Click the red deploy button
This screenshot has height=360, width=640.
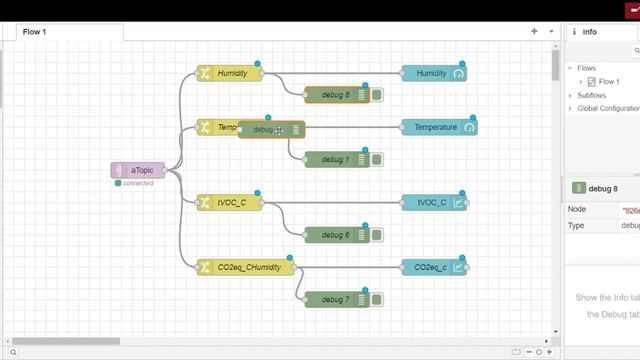(x=632, y=10)
